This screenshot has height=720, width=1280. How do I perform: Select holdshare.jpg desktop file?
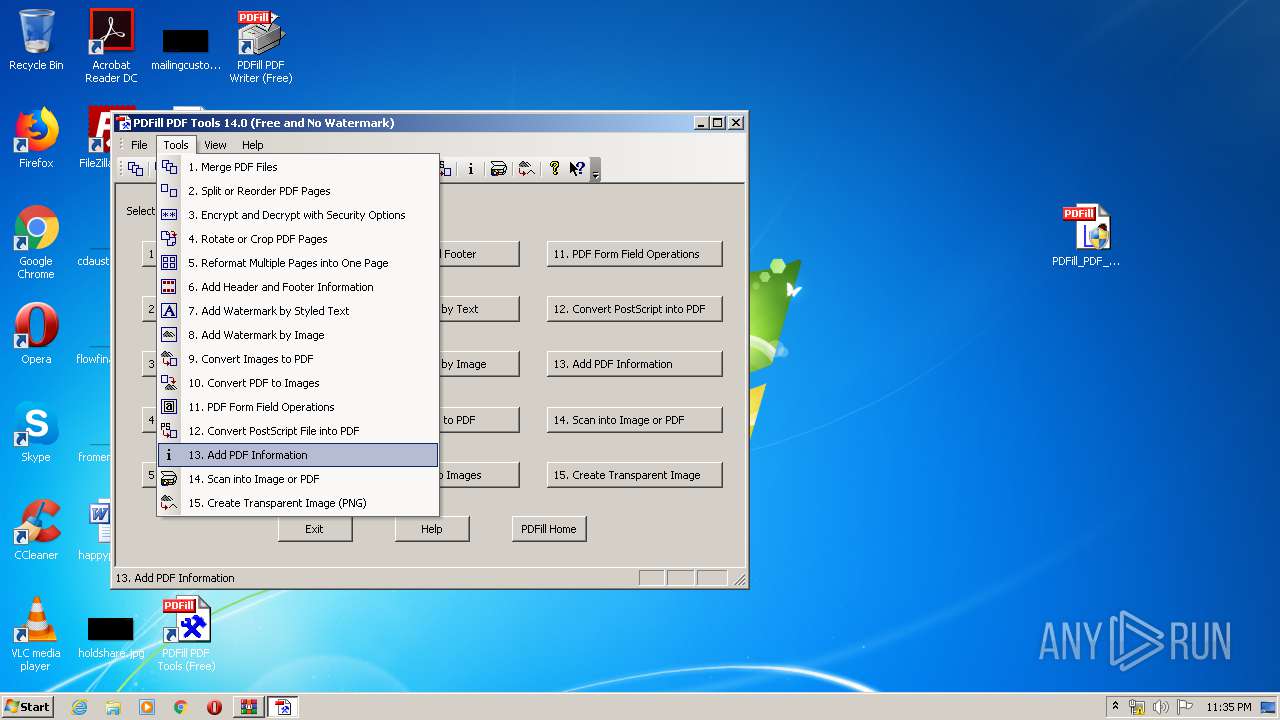coord(111,638)
